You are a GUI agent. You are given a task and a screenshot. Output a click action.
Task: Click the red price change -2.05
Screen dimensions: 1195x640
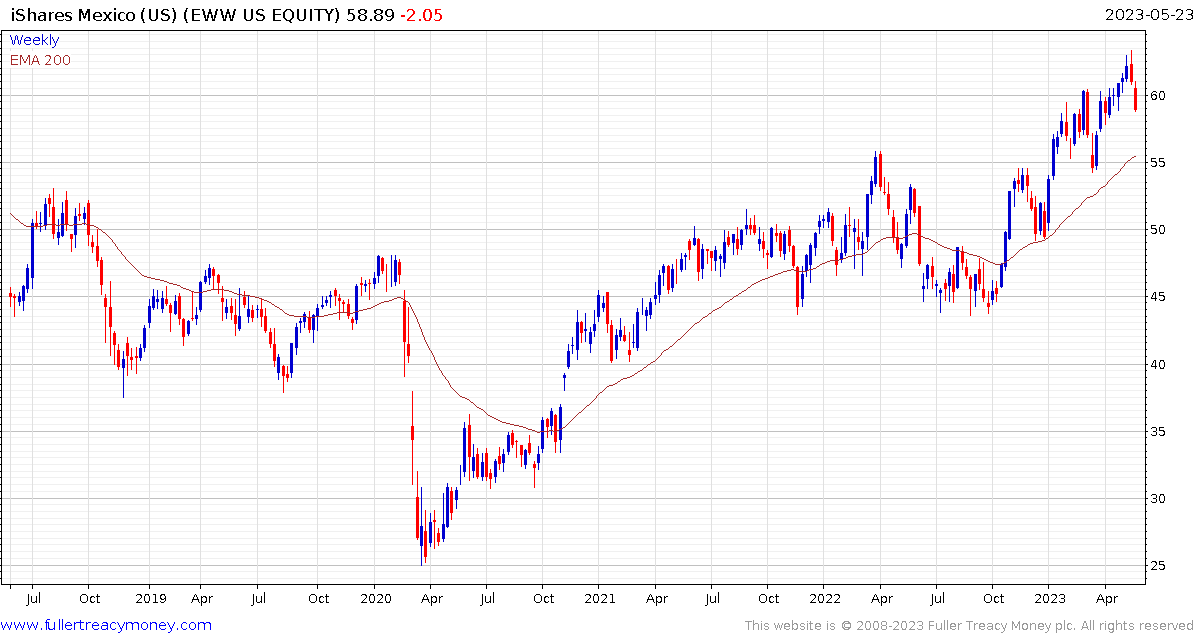tap(419, 14)
